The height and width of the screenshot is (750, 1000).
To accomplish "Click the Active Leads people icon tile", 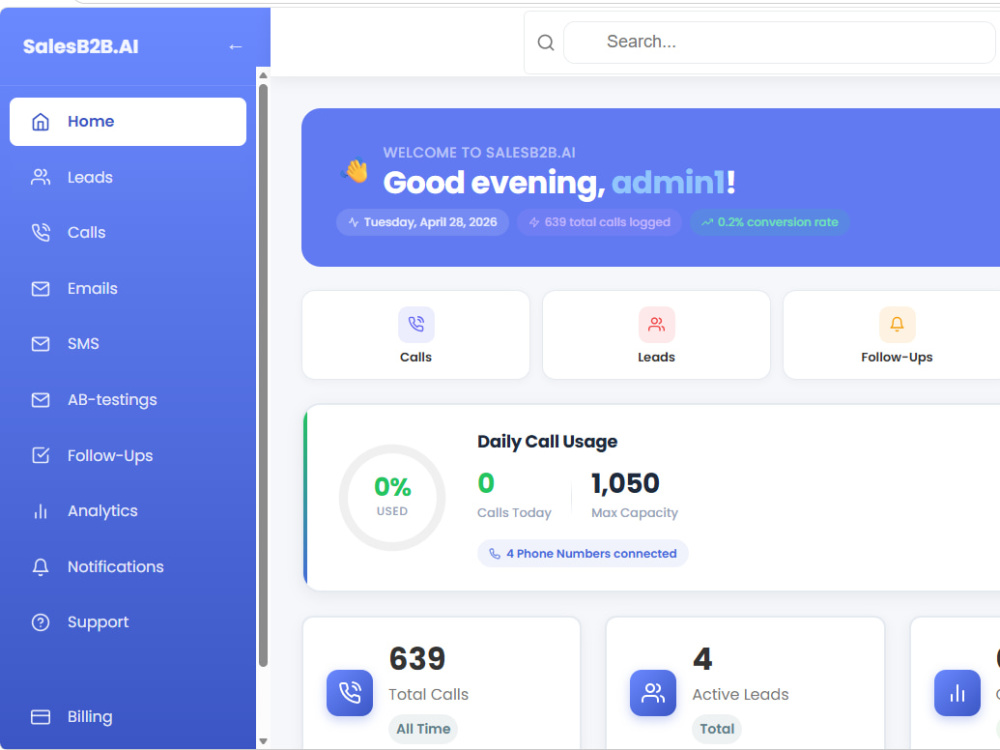I will click(653, 693).
